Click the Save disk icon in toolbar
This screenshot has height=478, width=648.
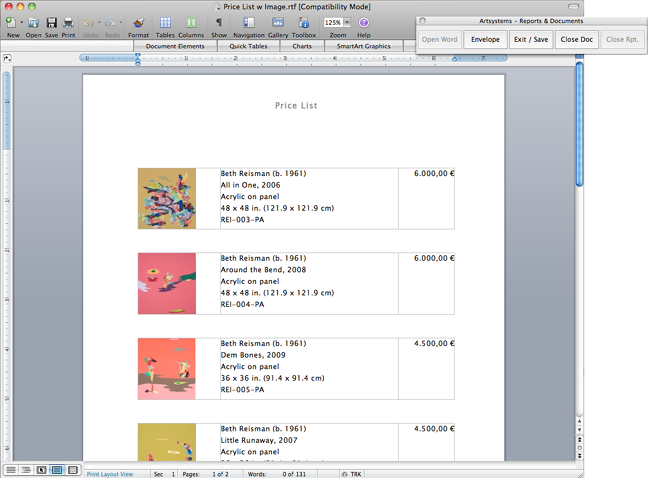(51, 22)
